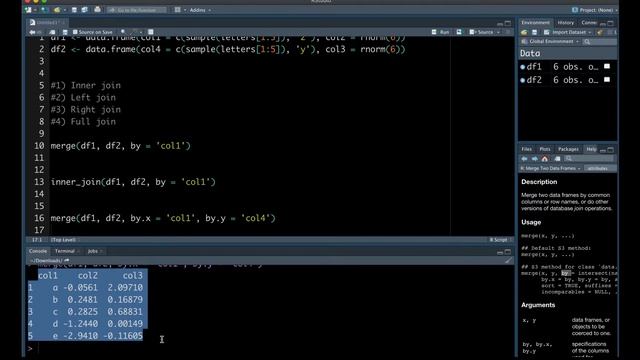
Task: Open the R Script file type dropdown
Action: coord(500,240)
